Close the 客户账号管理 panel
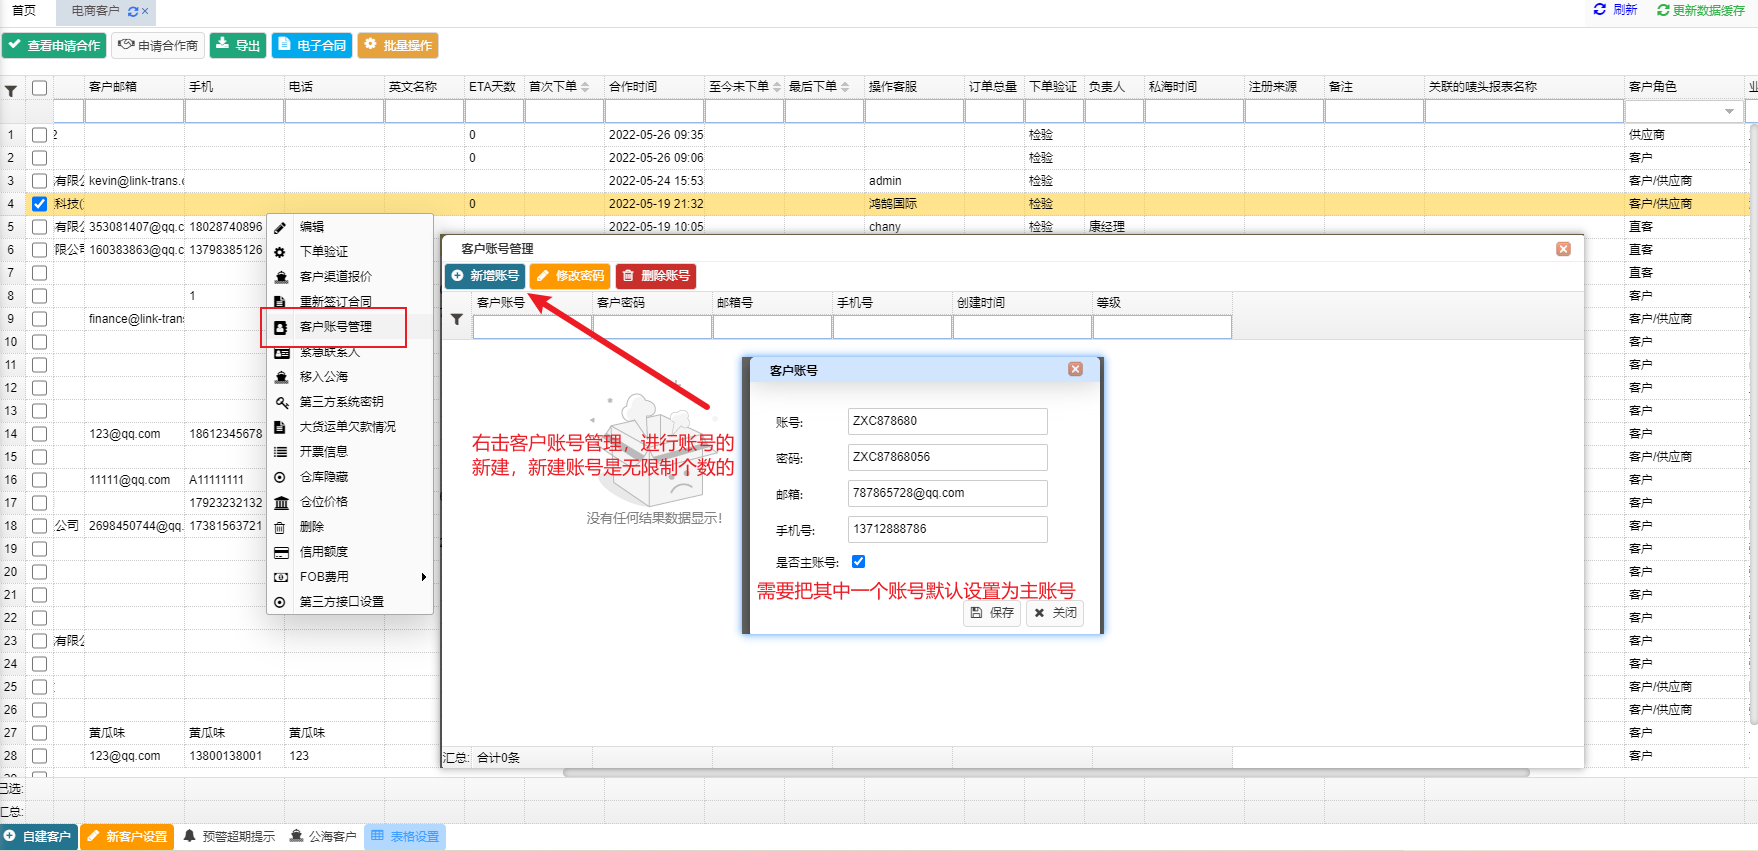The height and width of the screenshot is (851, 1758). click(x=1563, y=249)
